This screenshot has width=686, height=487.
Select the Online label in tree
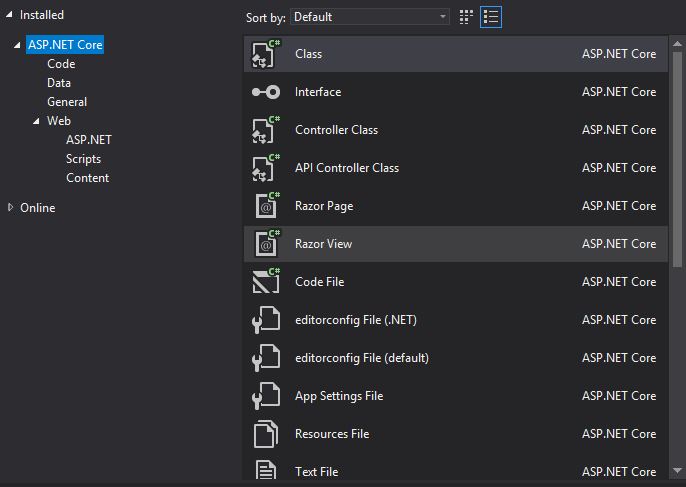coord(38,208)
